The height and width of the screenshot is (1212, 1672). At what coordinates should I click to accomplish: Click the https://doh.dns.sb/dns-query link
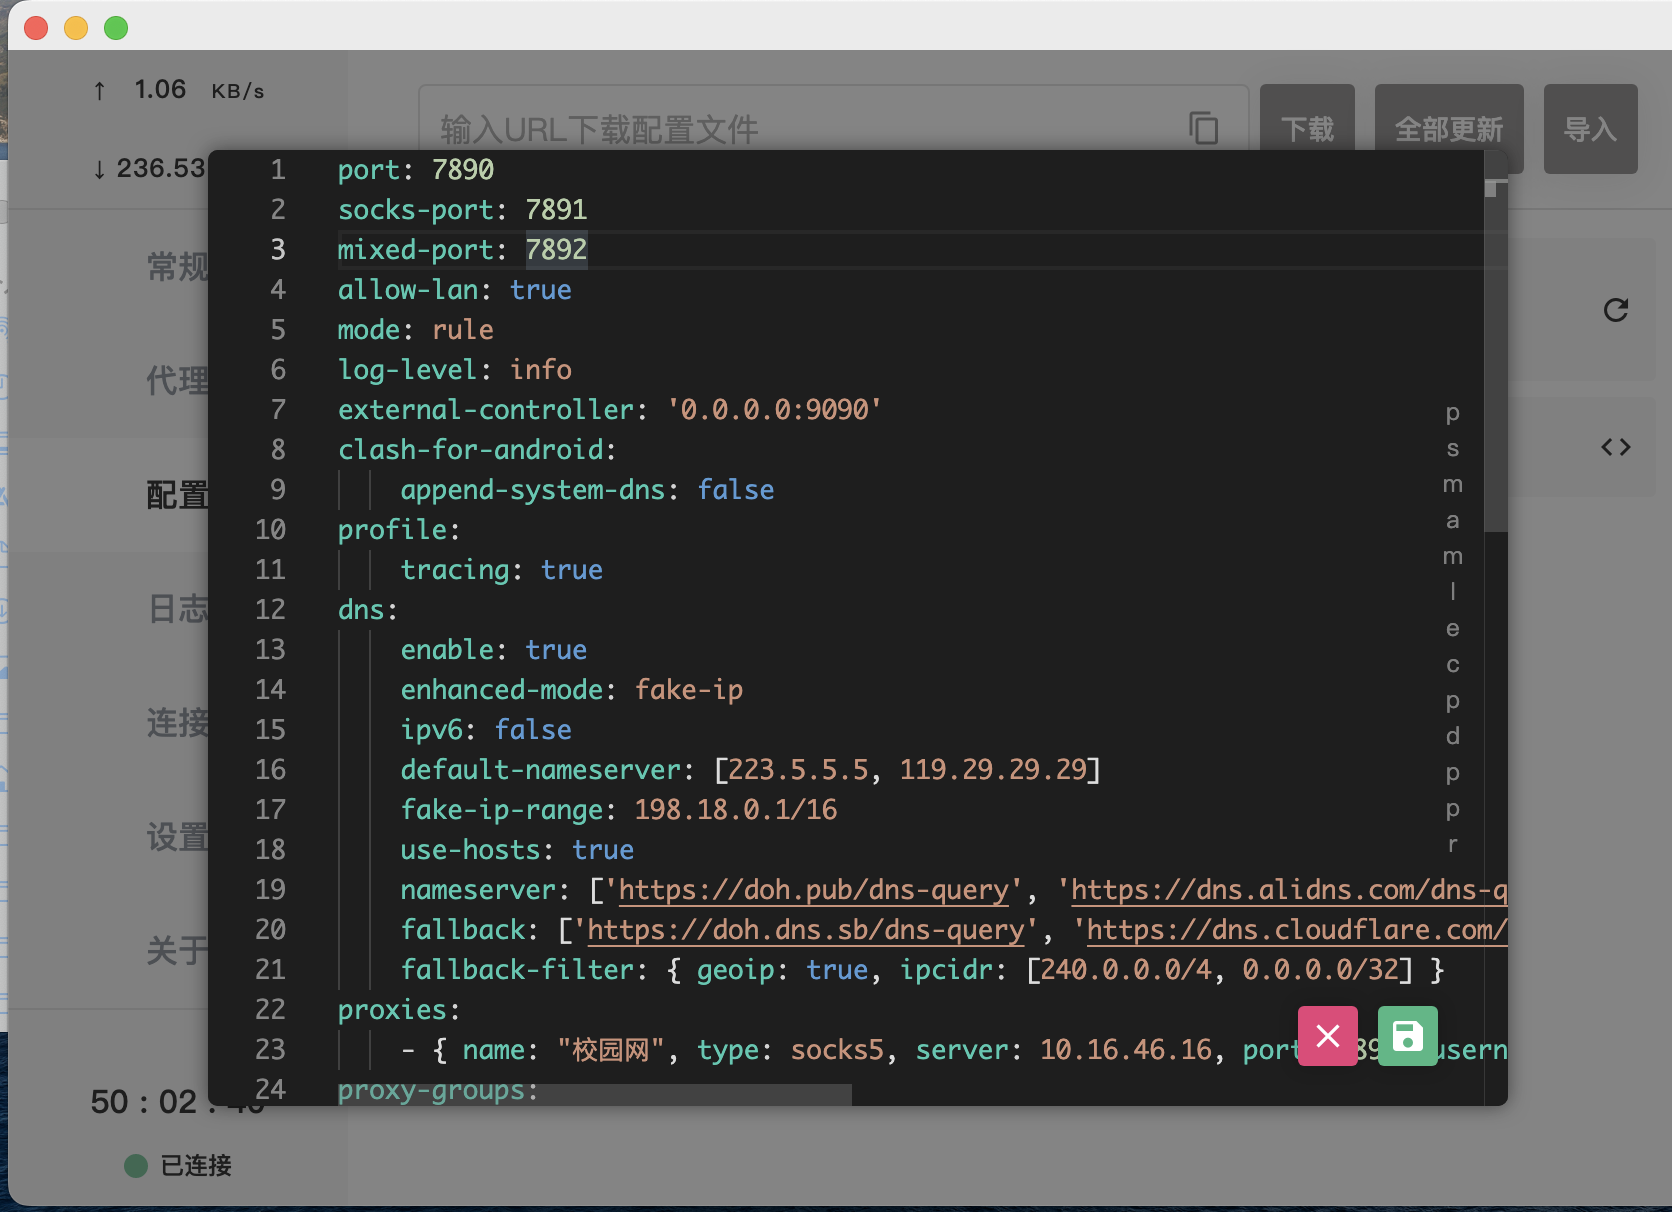pos(806,929)
